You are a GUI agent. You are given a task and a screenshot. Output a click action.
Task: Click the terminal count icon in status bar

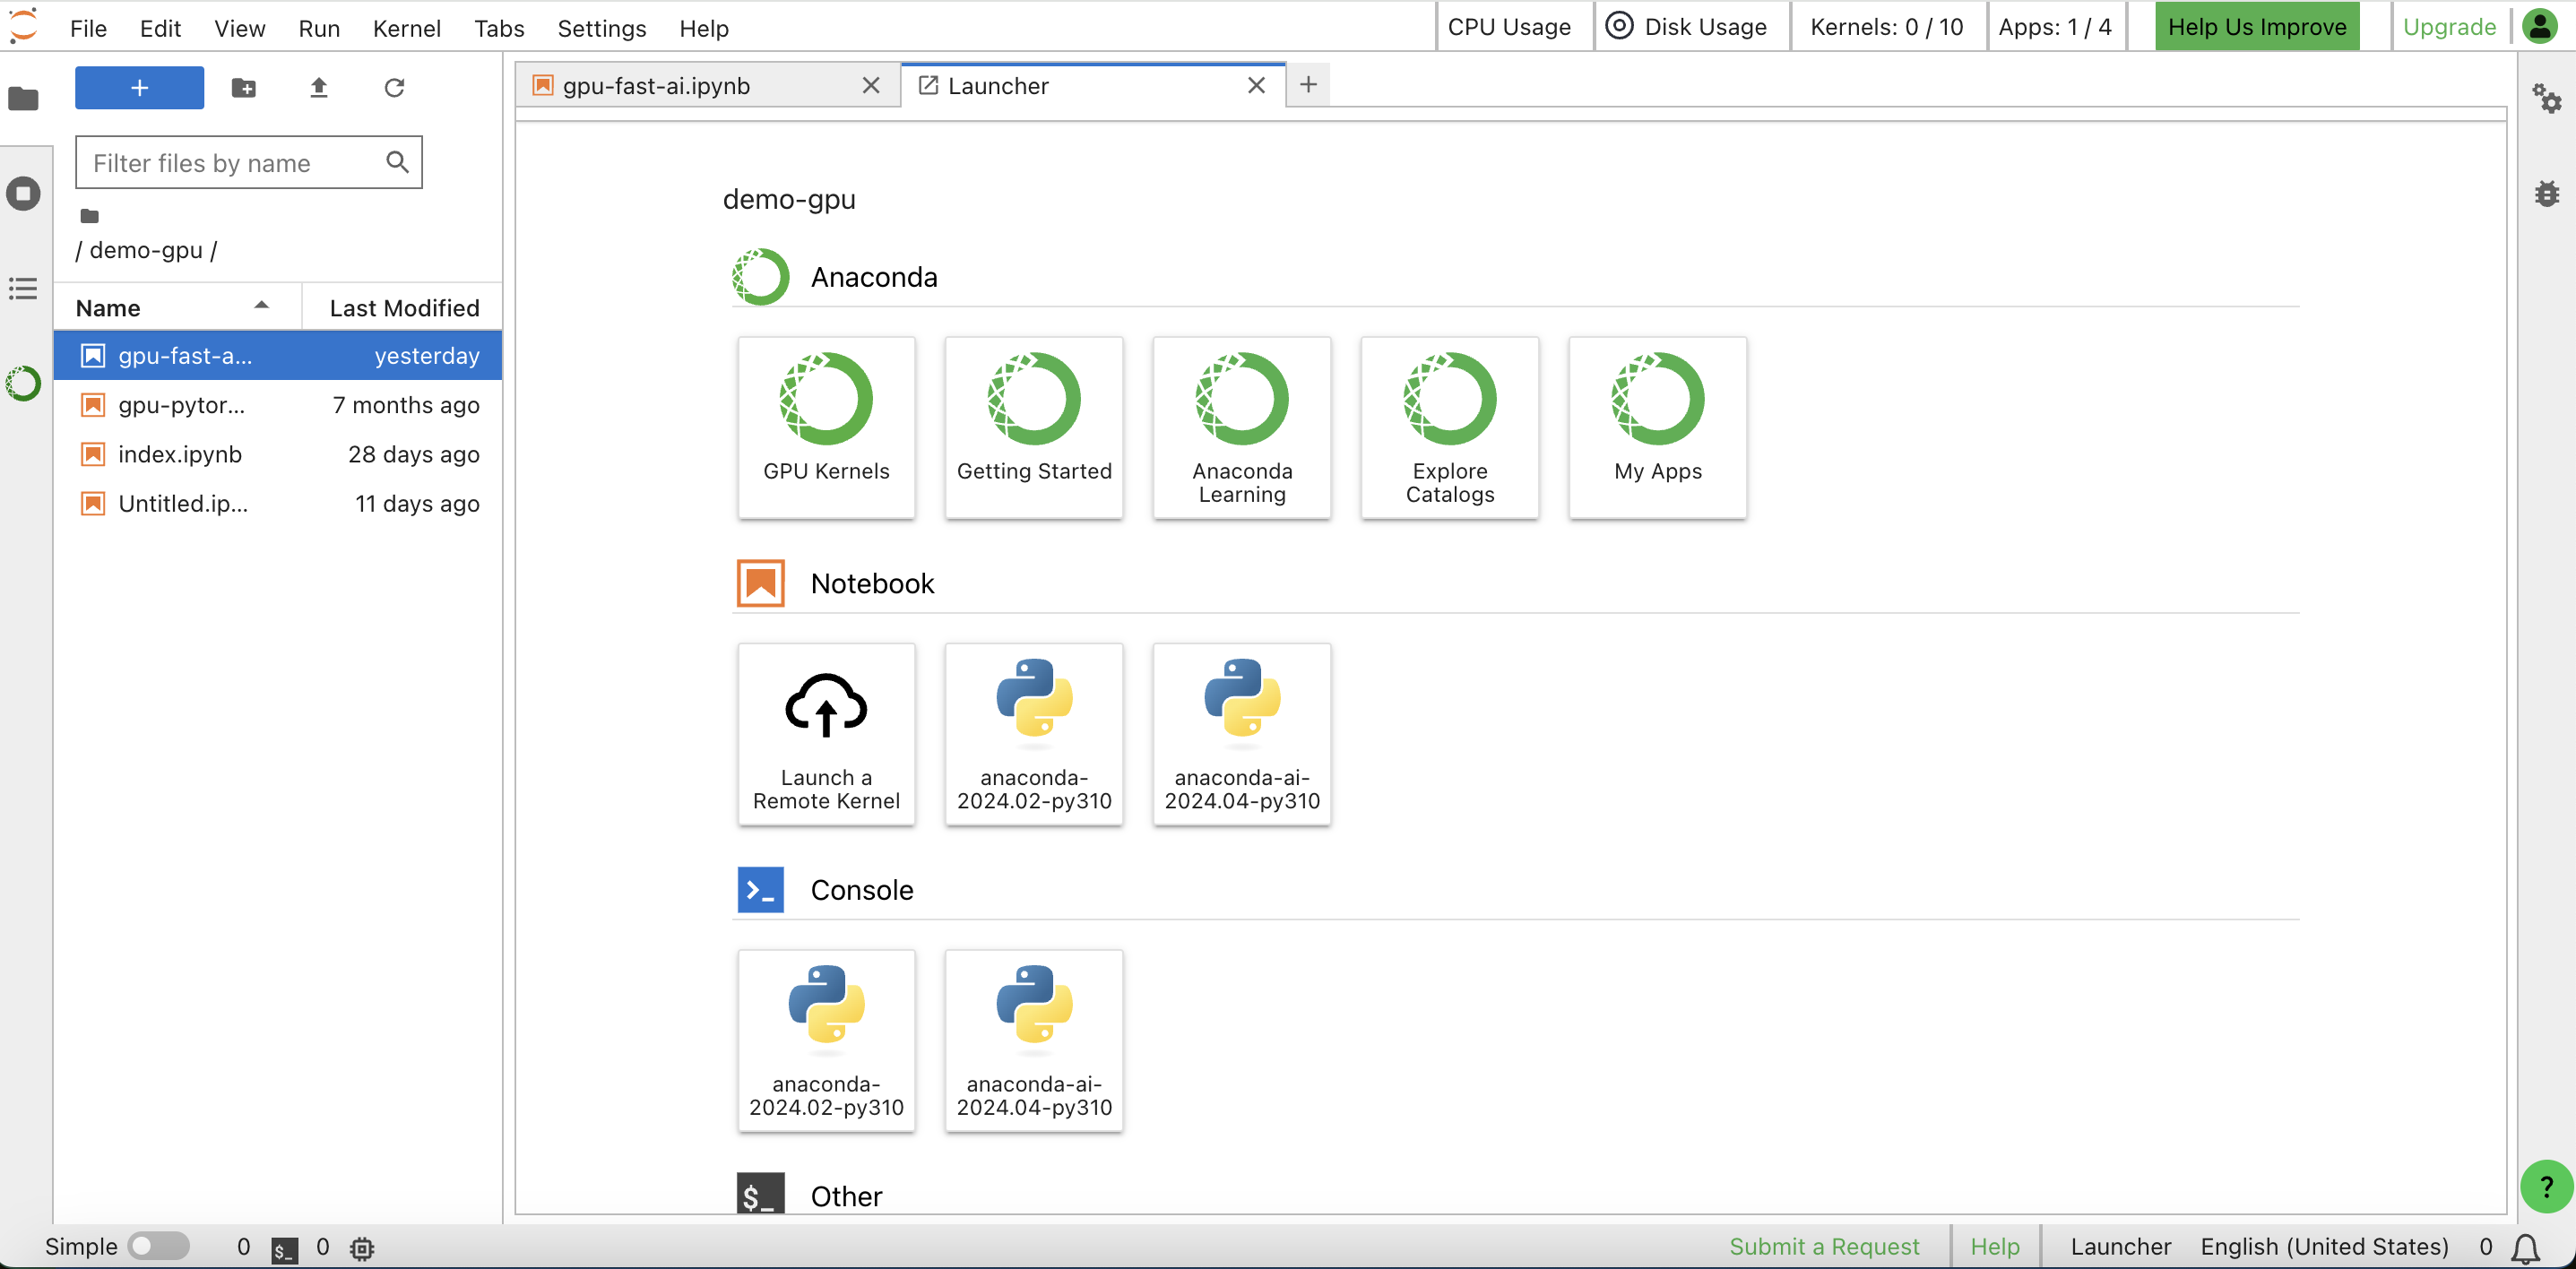tap(284, 1248)
